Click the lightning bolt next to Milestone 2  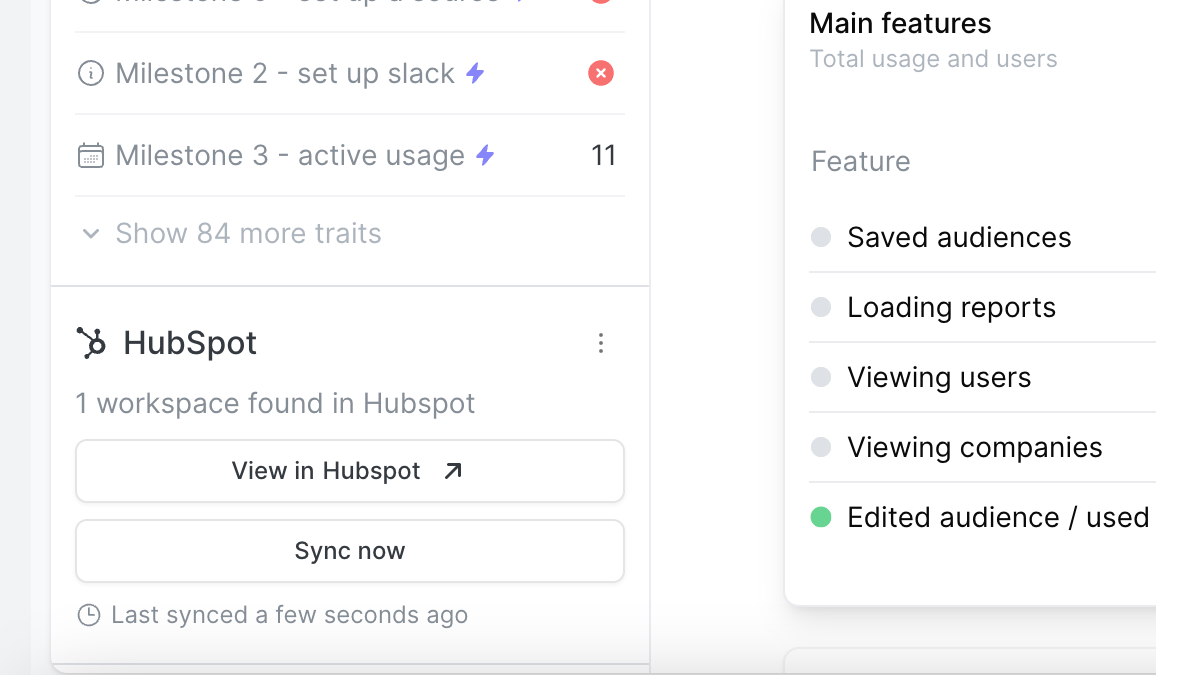[x=476, y=73]
